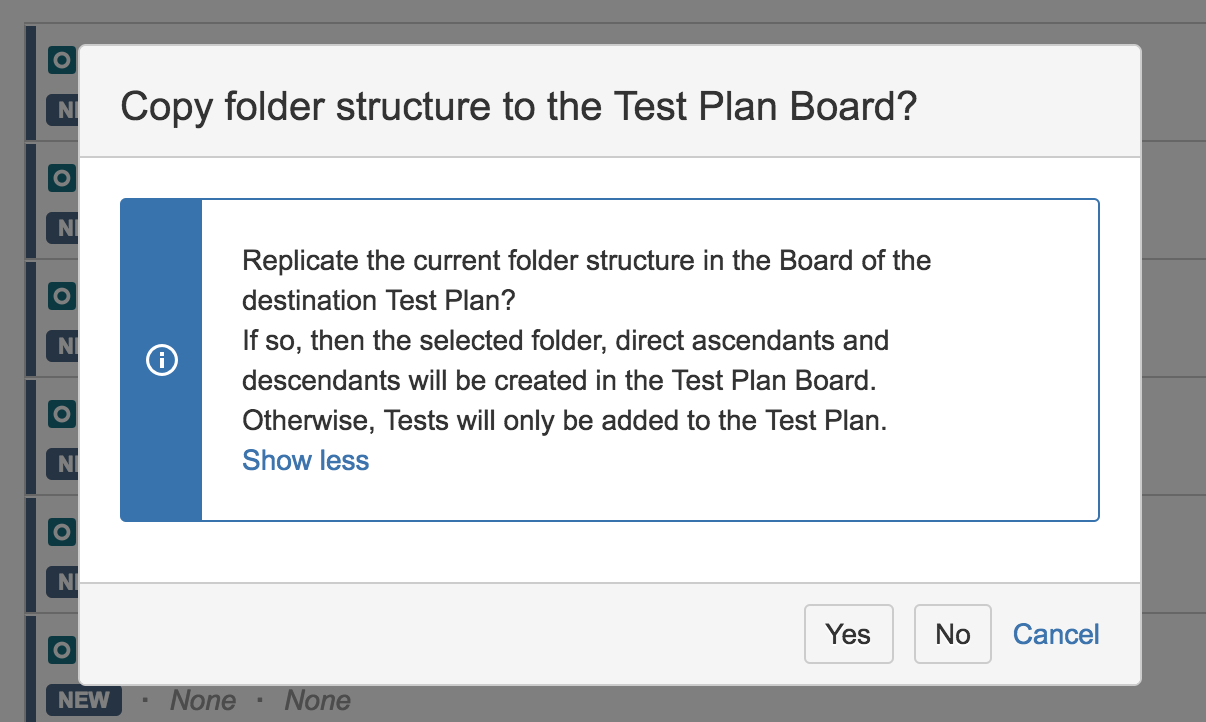Click the topmost test issue icon behind dialog

(62, 60)
